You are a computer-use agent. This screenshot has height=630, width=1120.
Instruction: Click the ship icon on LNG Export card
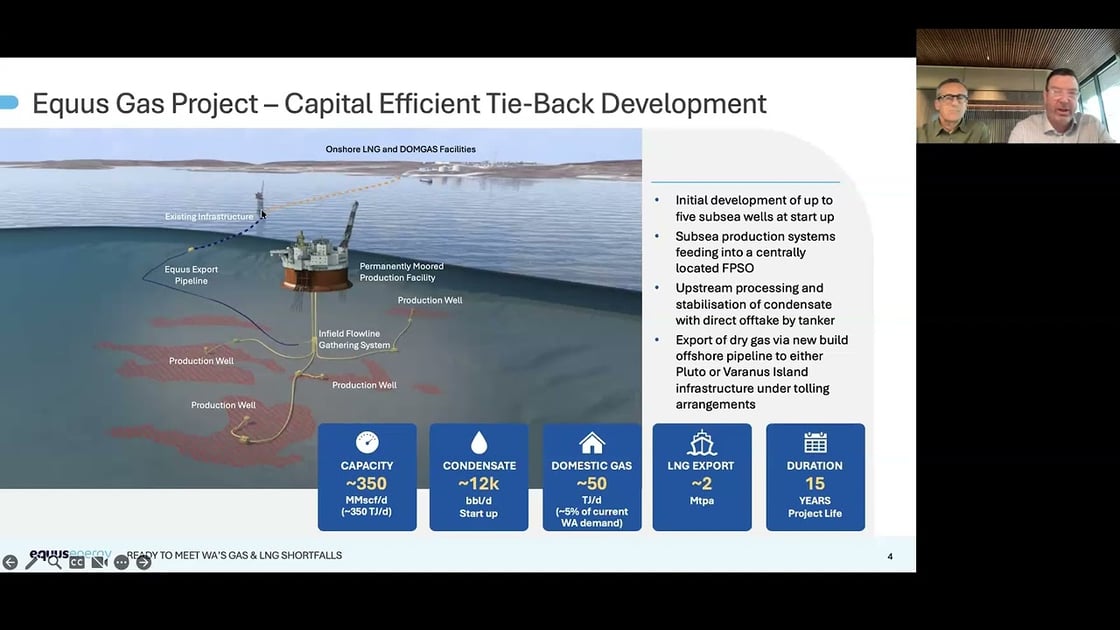(x=701, y=443)
